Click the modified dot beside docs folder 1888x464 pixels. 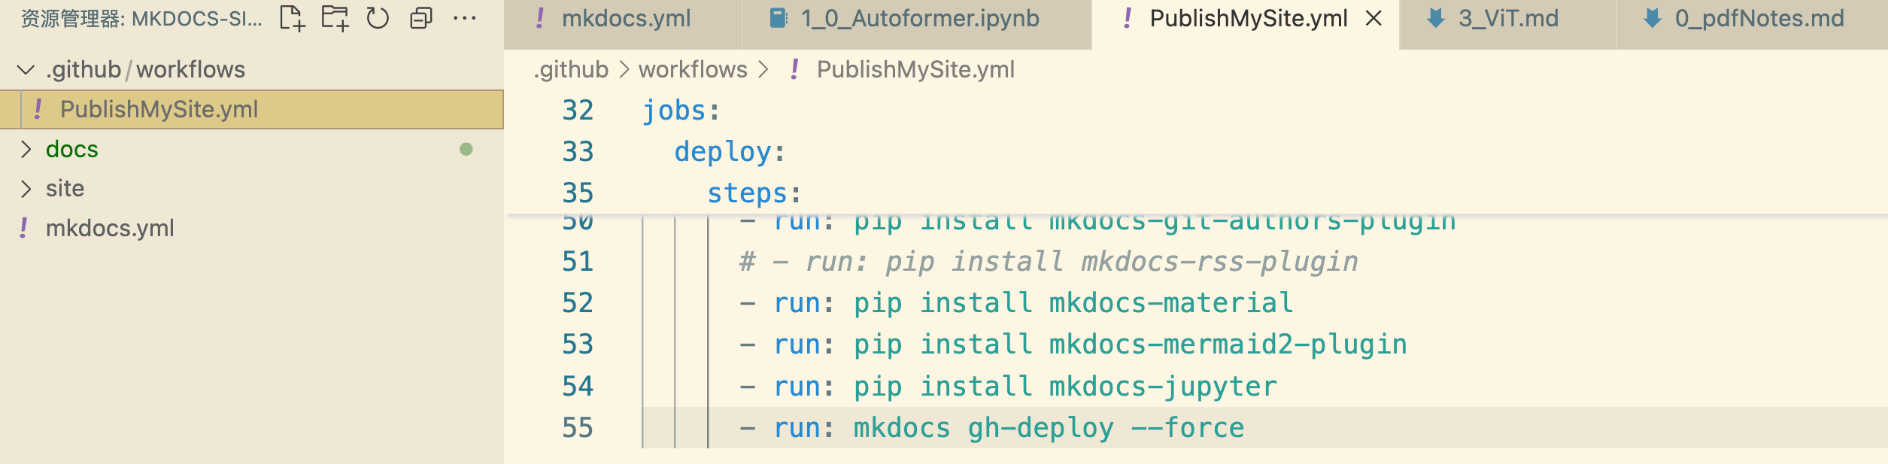[x=466, y=149]
